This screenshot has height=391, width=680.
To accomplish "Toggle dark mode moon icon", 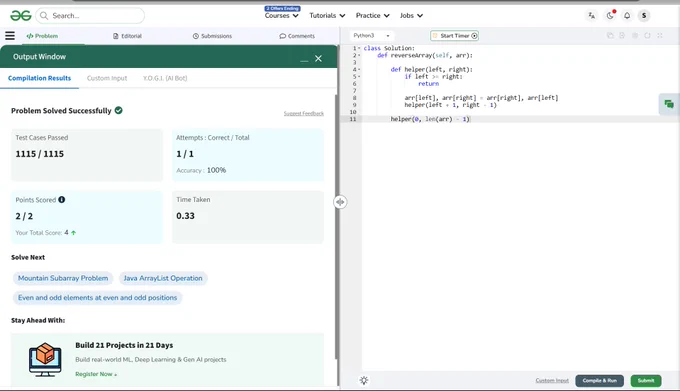I will click(610, 16).
